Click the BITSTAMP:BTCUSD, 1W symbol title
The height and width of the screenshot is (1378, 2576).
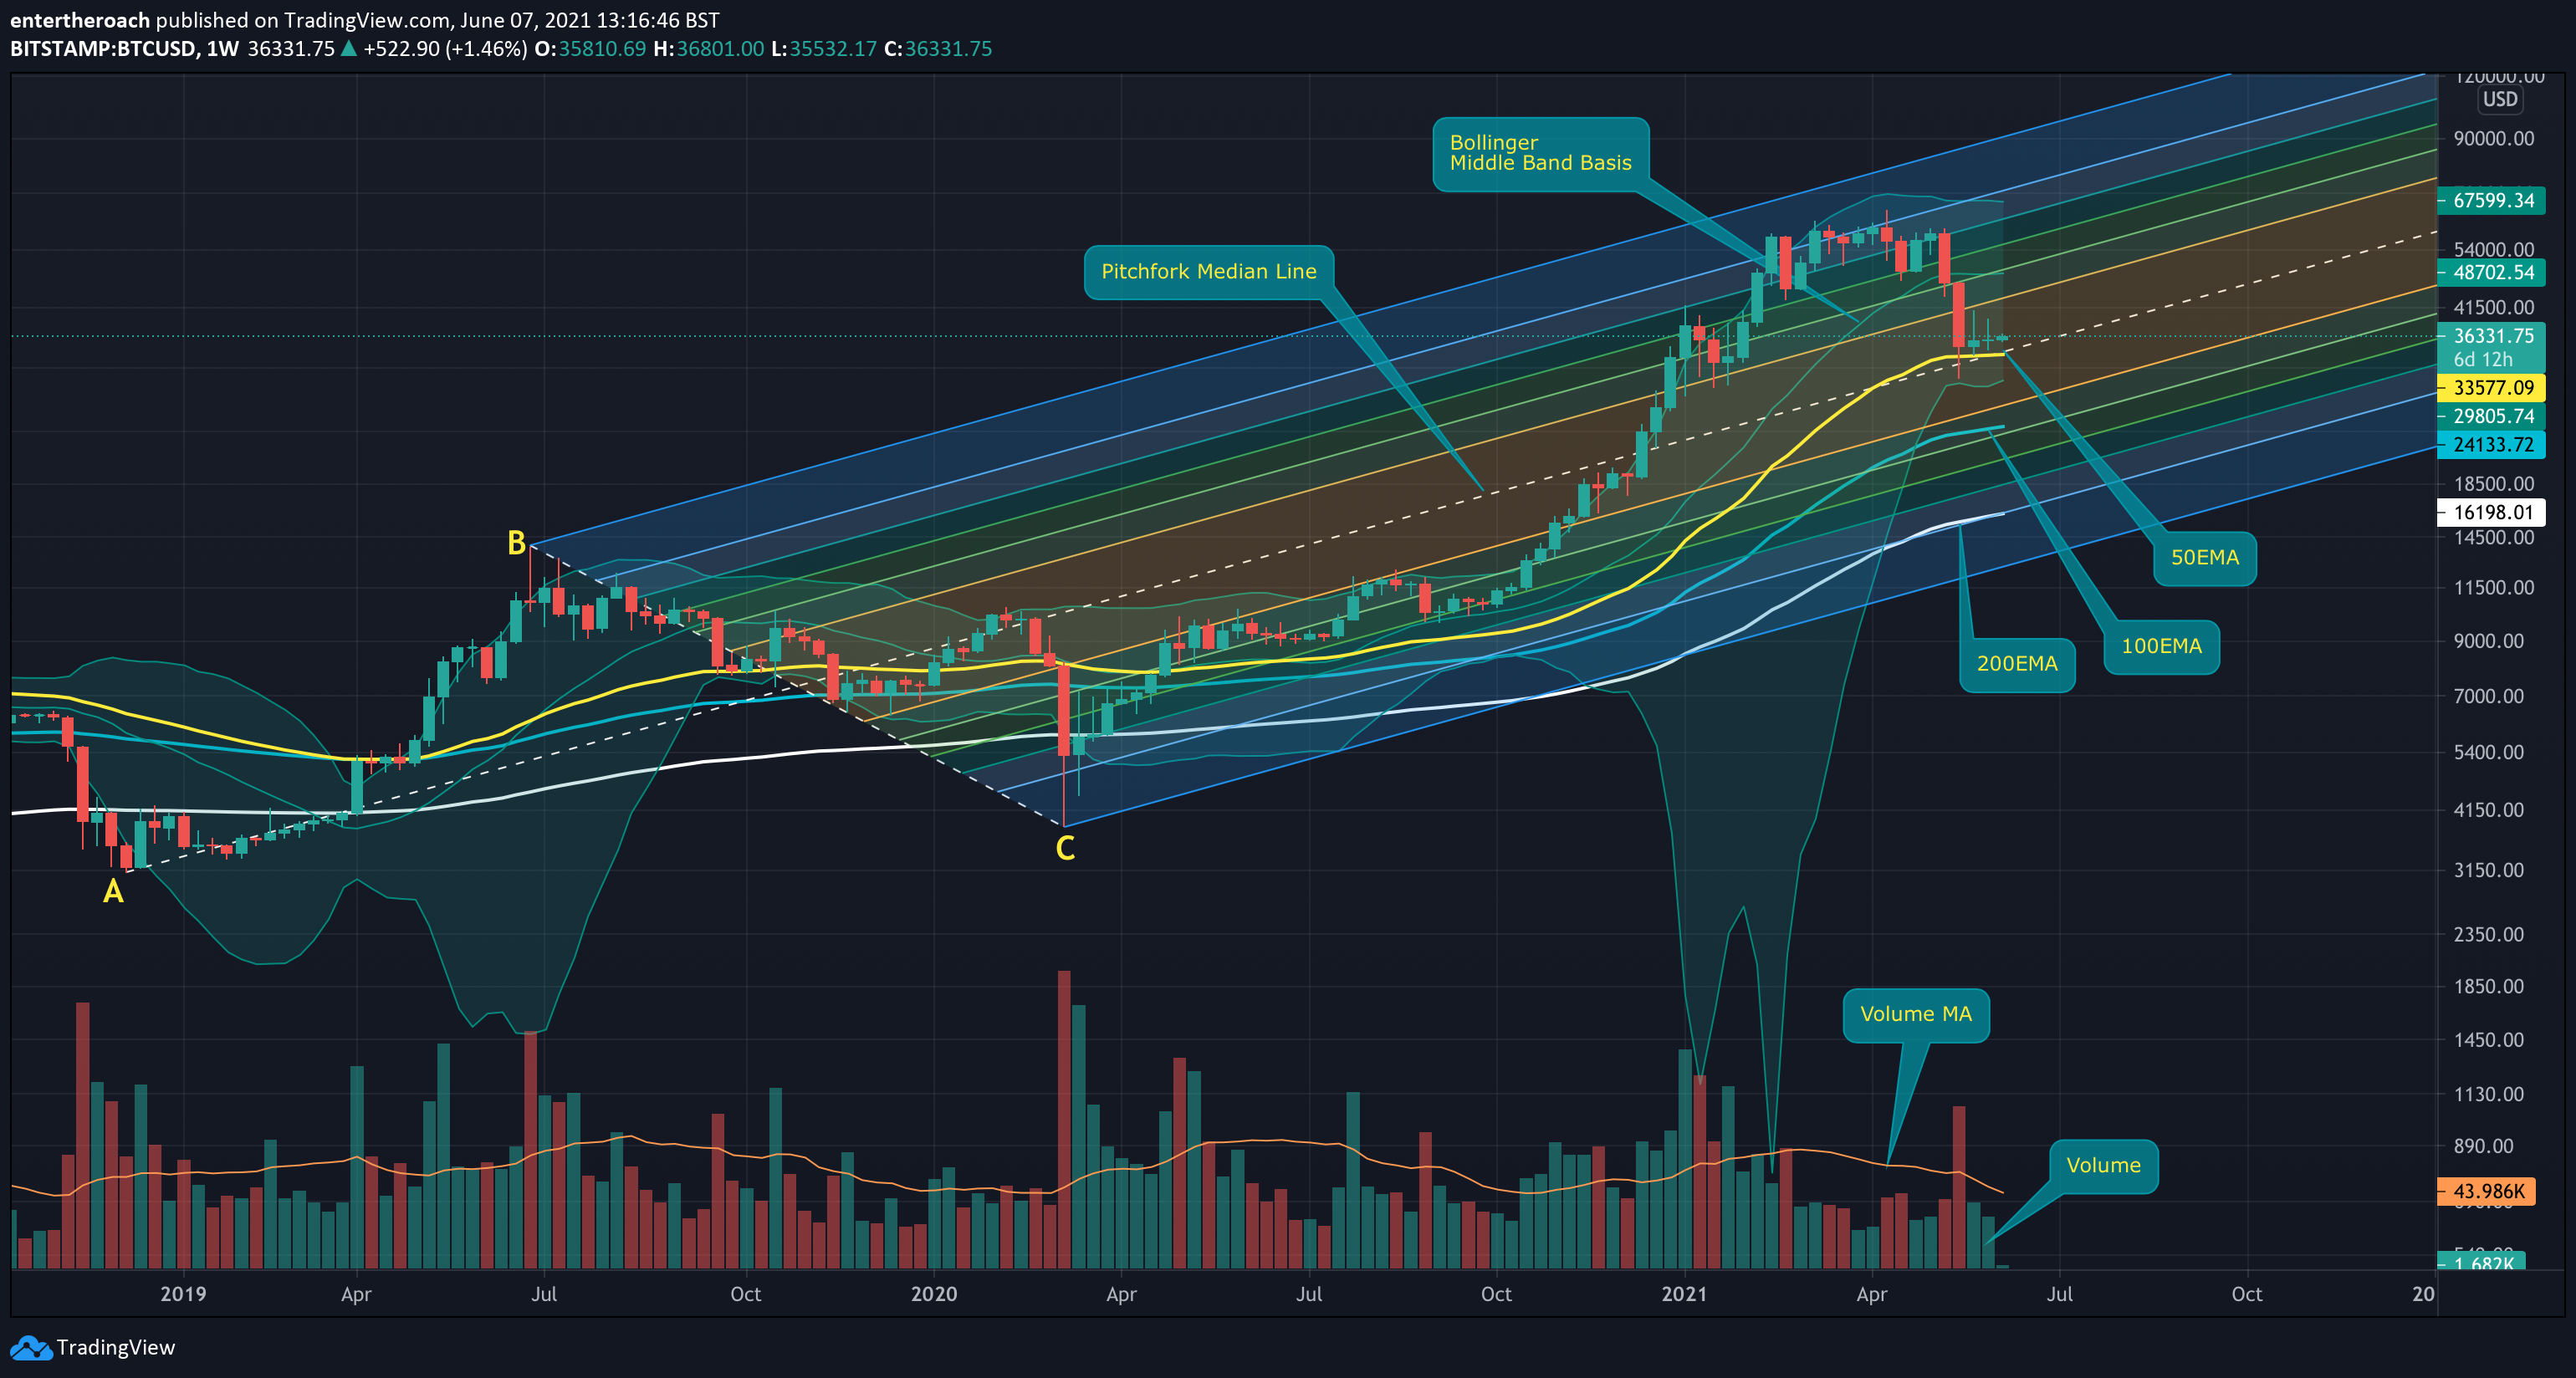[x=124, y=49]
